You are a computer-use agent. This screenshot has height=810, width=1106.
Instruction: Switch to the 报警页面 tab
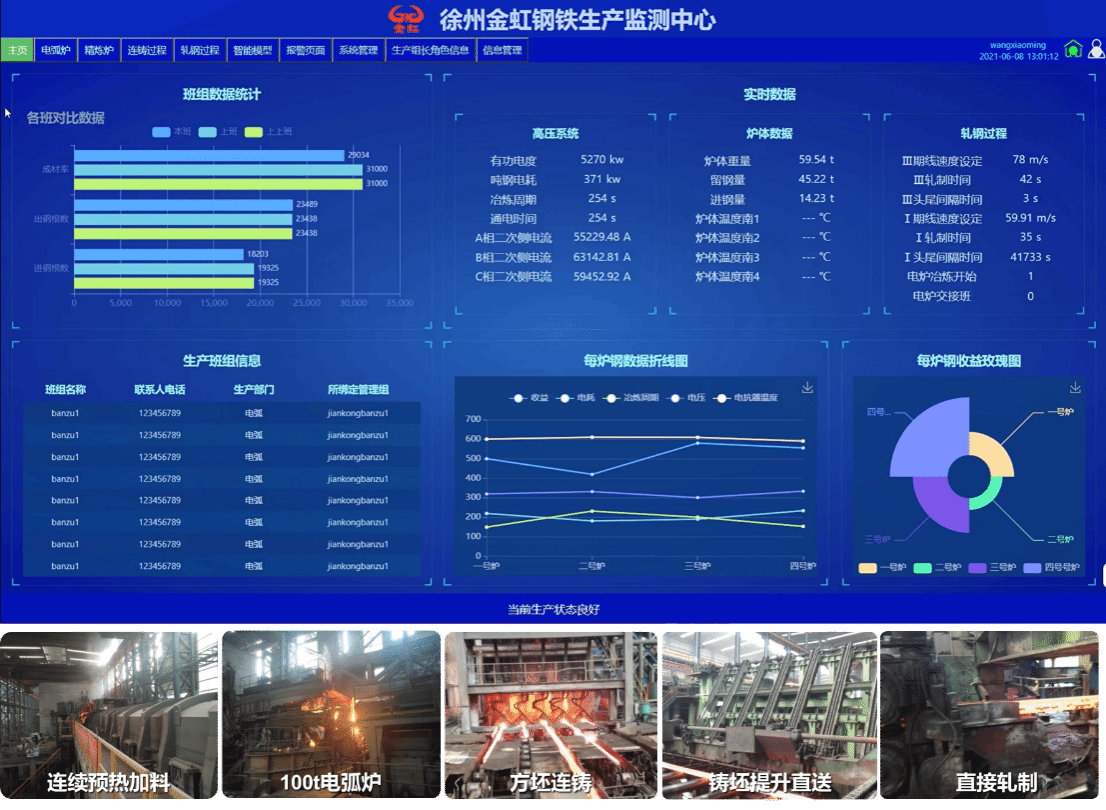(305, 50)
